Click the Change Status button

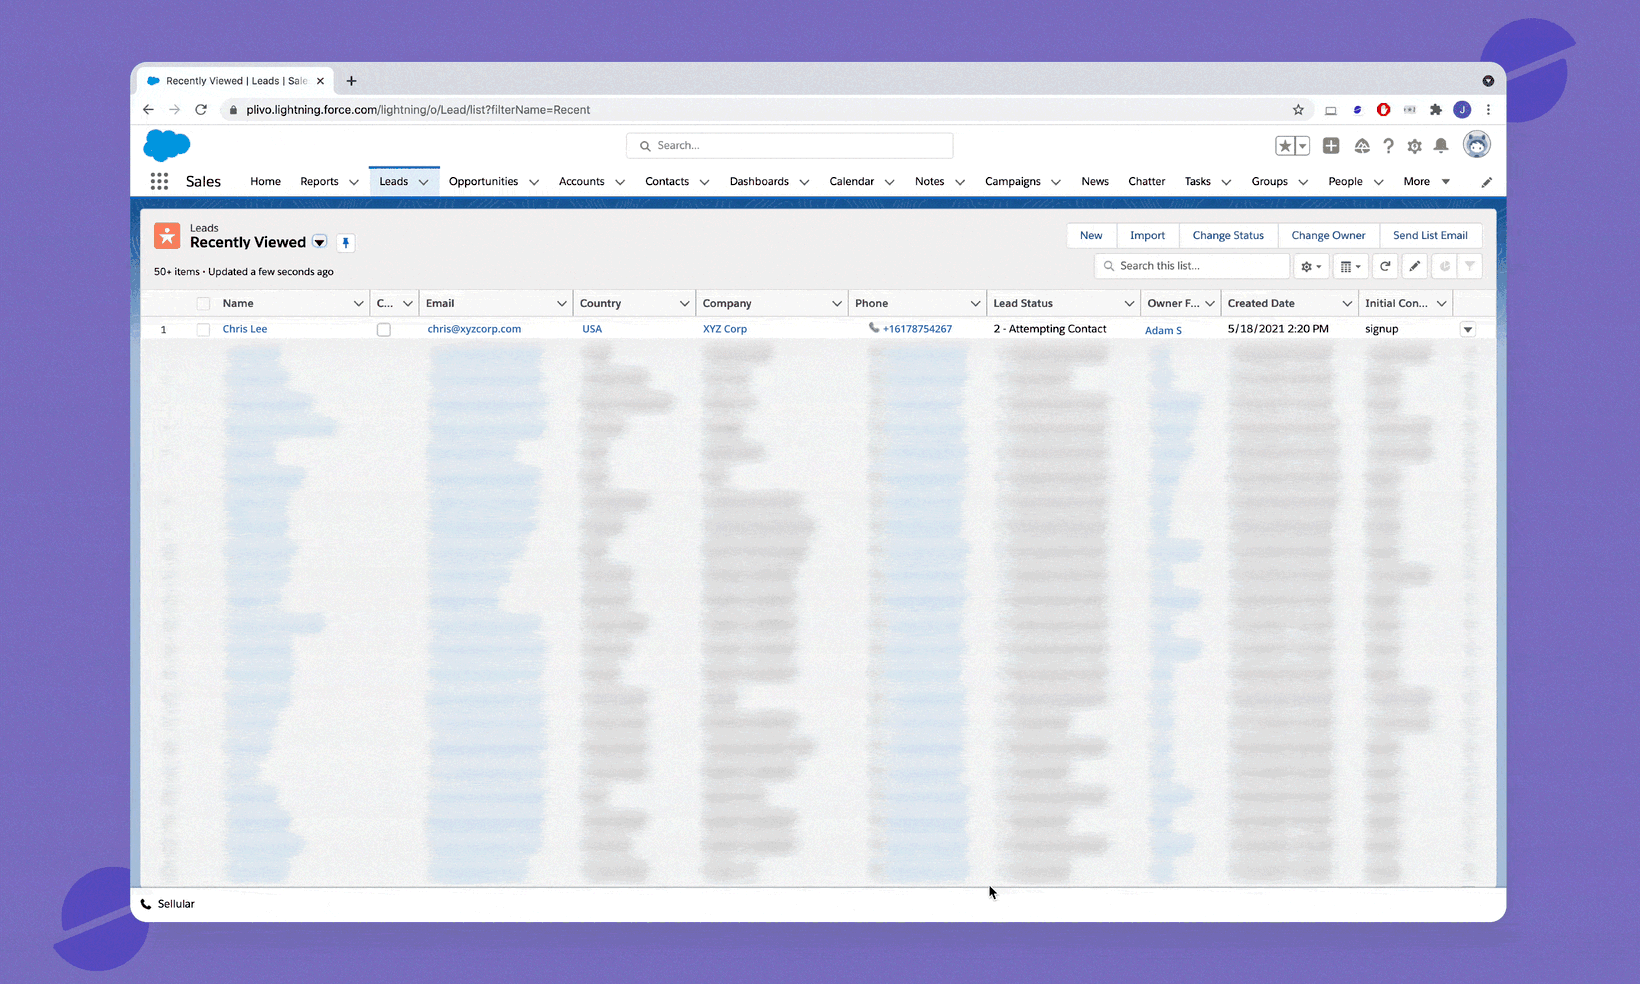pos(1228,236)
